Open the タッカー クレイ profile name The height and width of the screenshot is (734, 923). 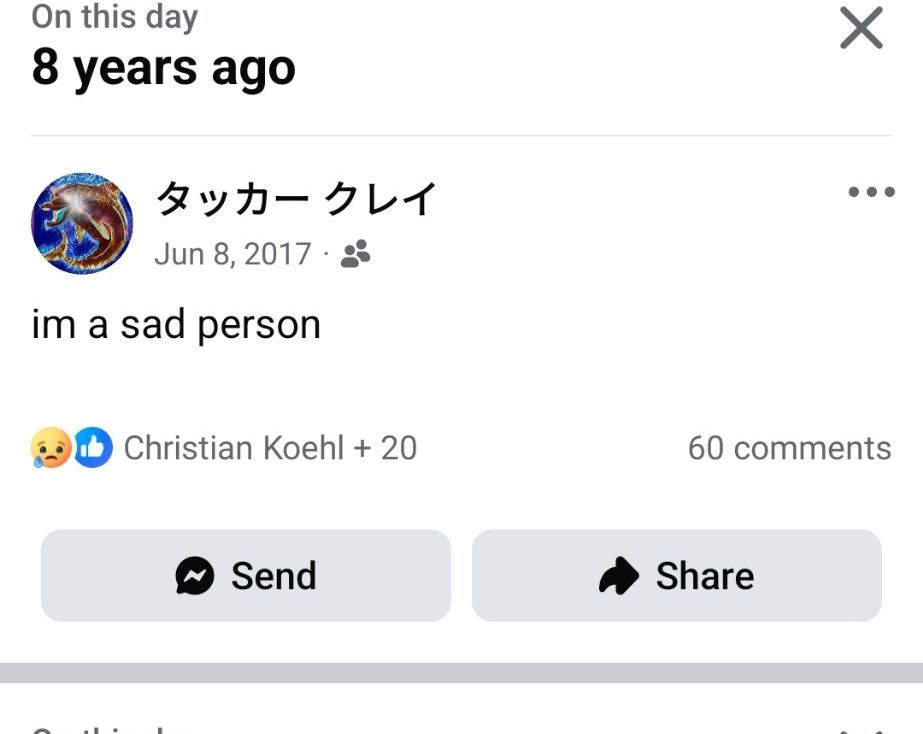[x=296, y=200]
